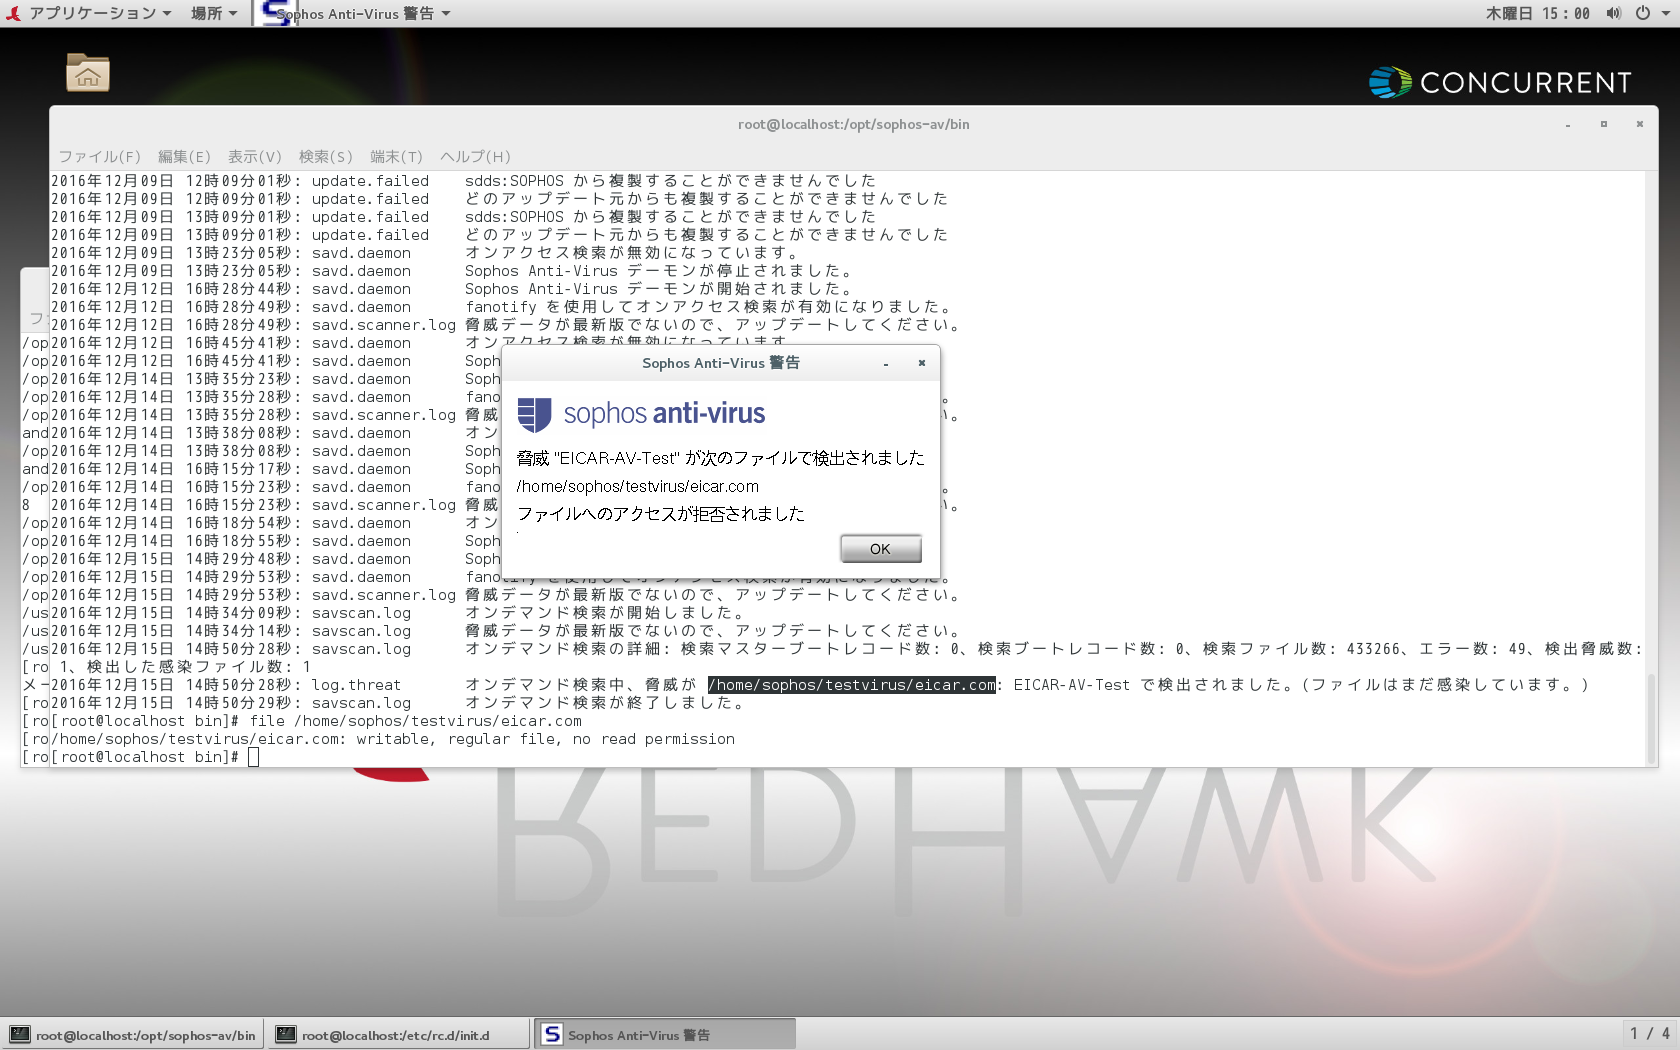Click the log.threat log entry line

pos(819,685)
